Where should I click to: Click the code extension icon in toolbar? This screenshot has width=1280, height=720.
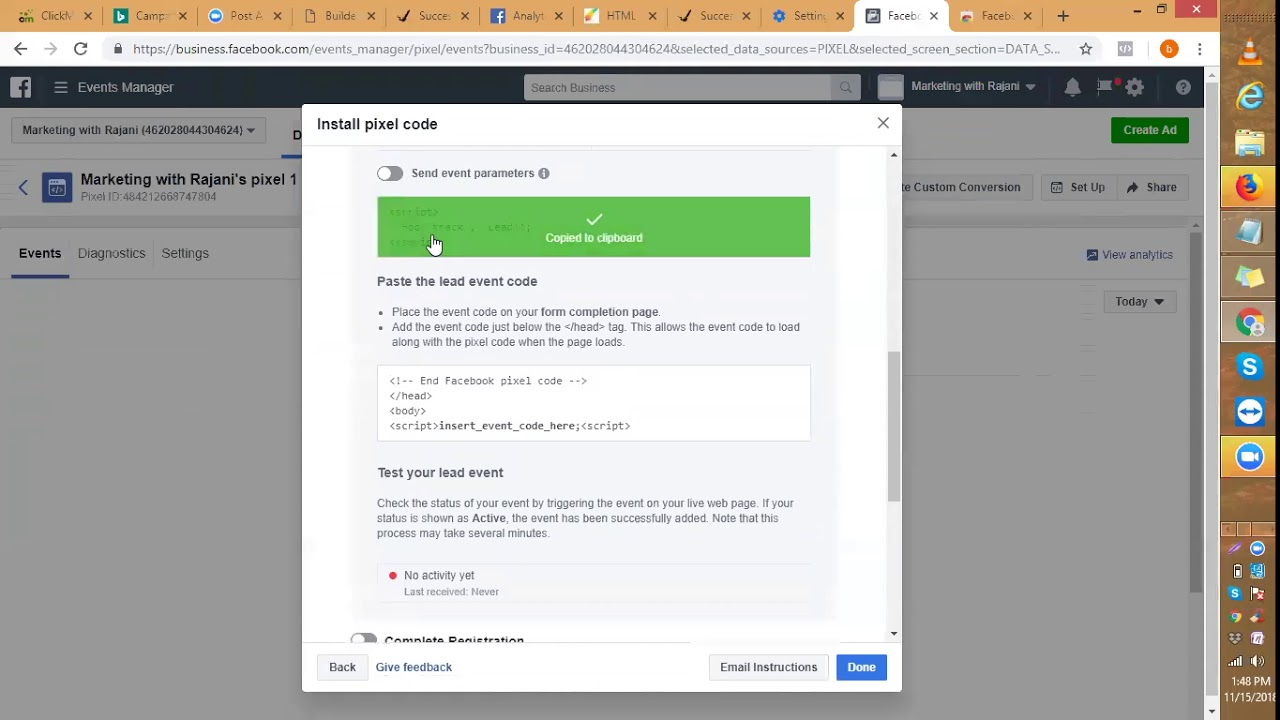click(x=1125, y=49)
